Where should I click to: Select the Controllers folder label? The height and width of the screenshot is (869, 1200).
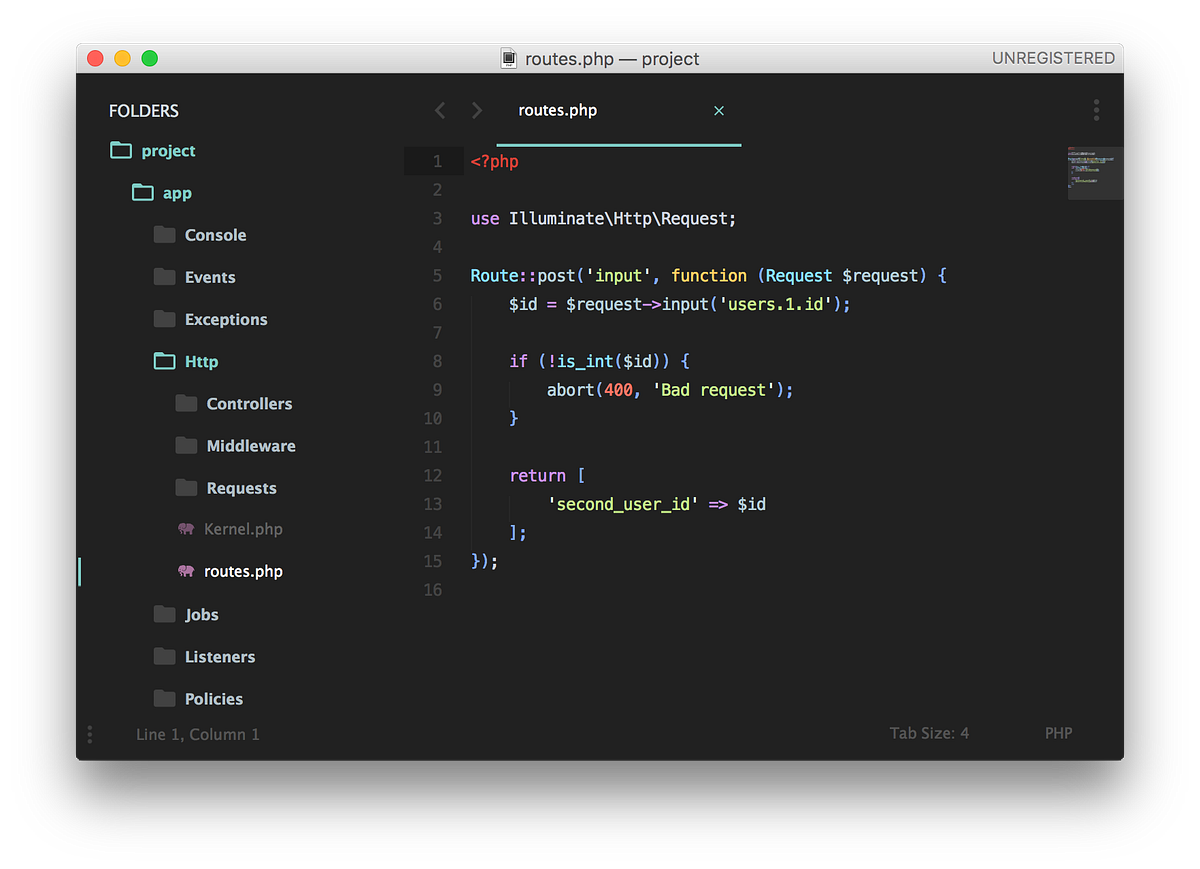click(x=249, y=403)
